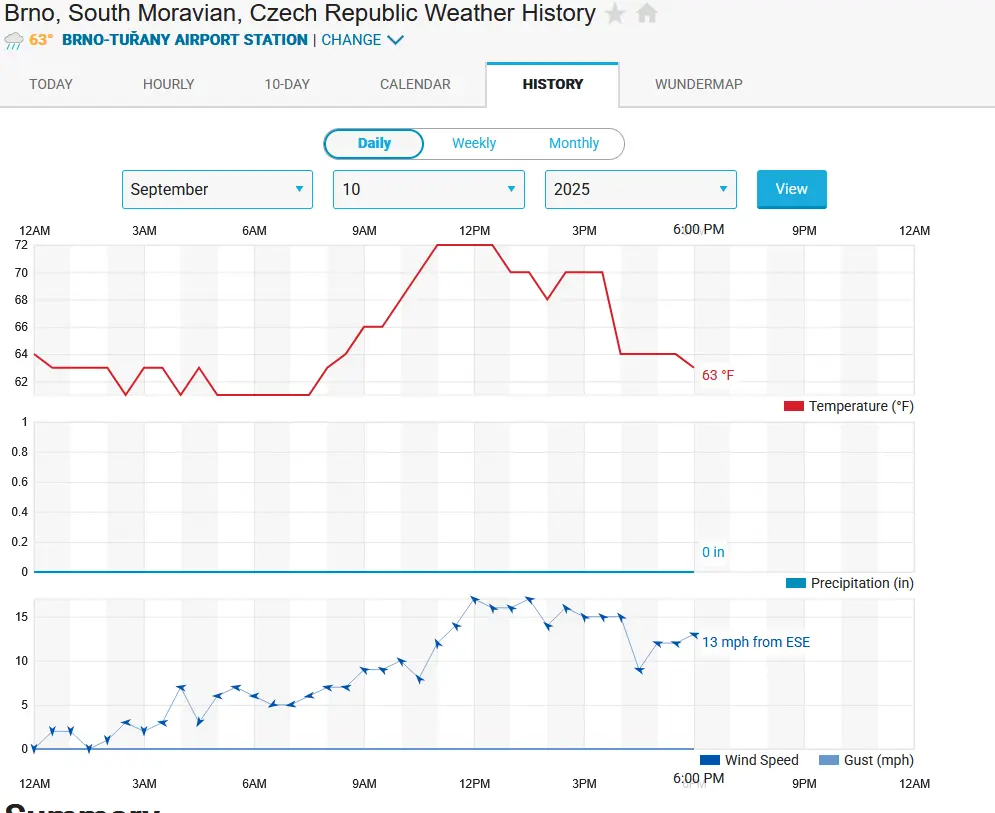This screenshot has width=995, height=813.
Task: Expand the station CHANGE chevron
Action: tap(395, 40)
